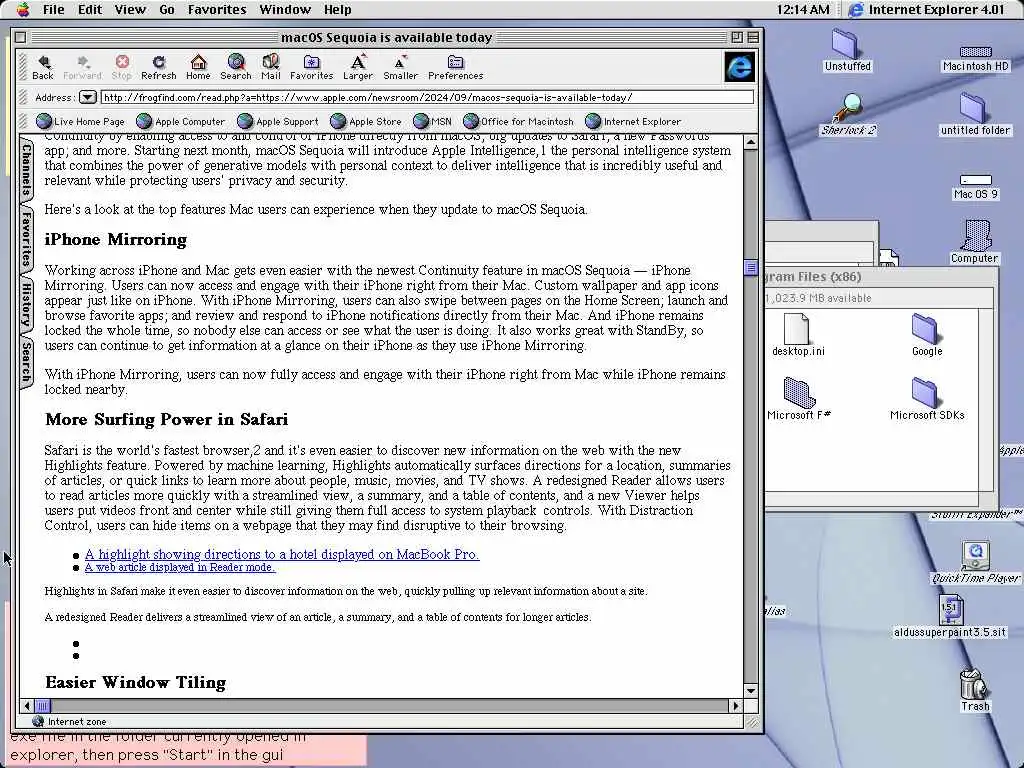Image resolution: width=1024 pixels, height=768 pixels.
Task: Open the Go menu
Action: click(x=167, y=9)
